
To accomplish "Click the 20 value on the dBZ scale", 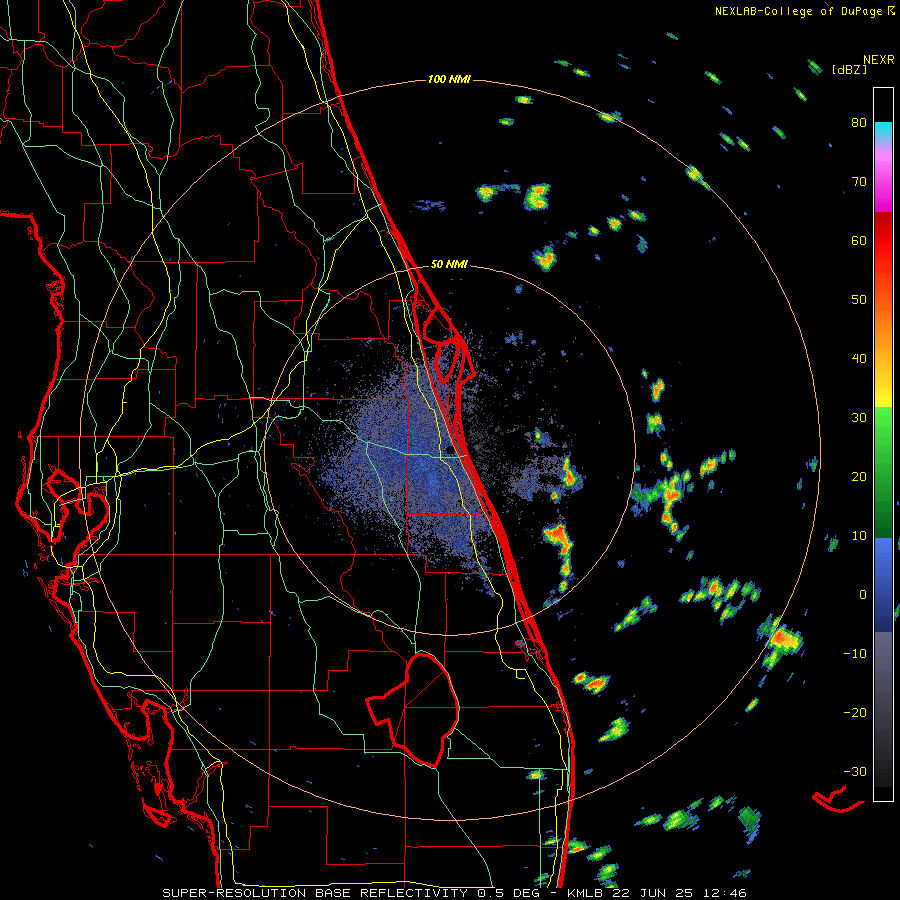I will 859,476.
